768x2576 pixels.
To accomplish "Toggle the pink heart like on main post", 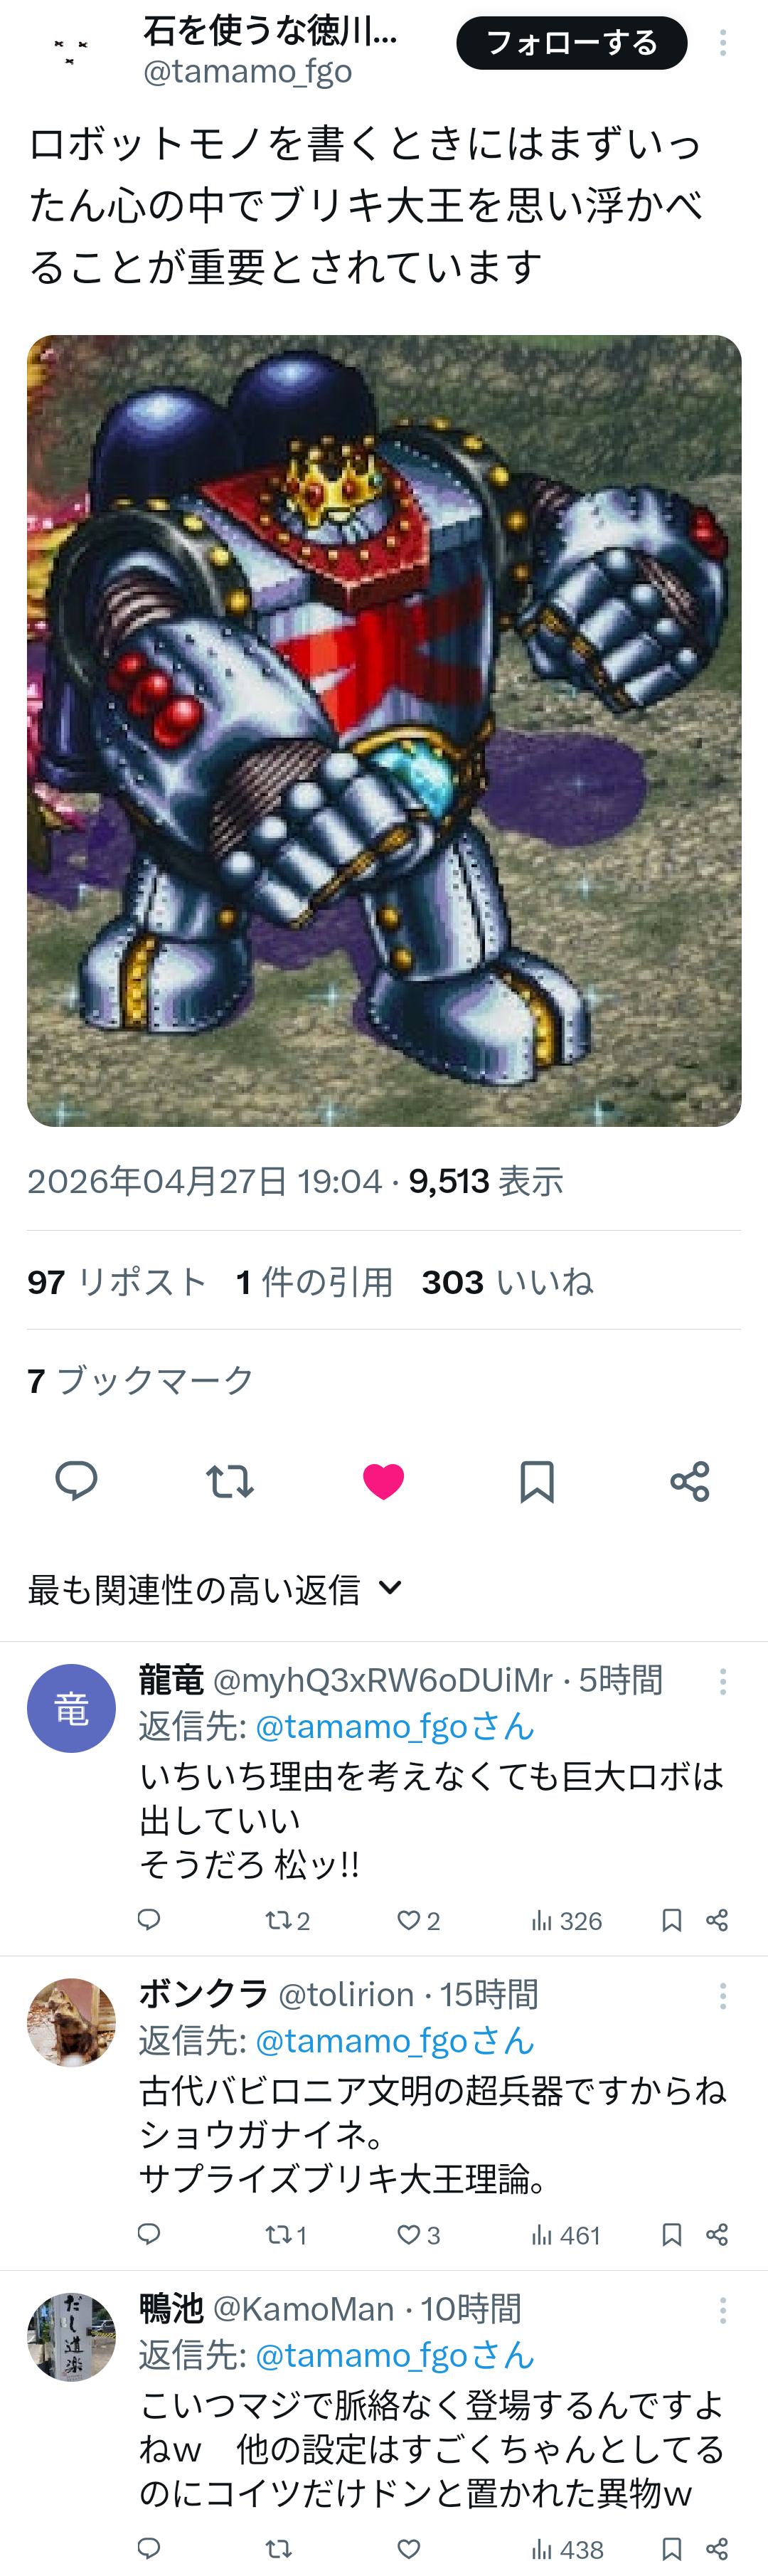I will (x=383, y=1481).
